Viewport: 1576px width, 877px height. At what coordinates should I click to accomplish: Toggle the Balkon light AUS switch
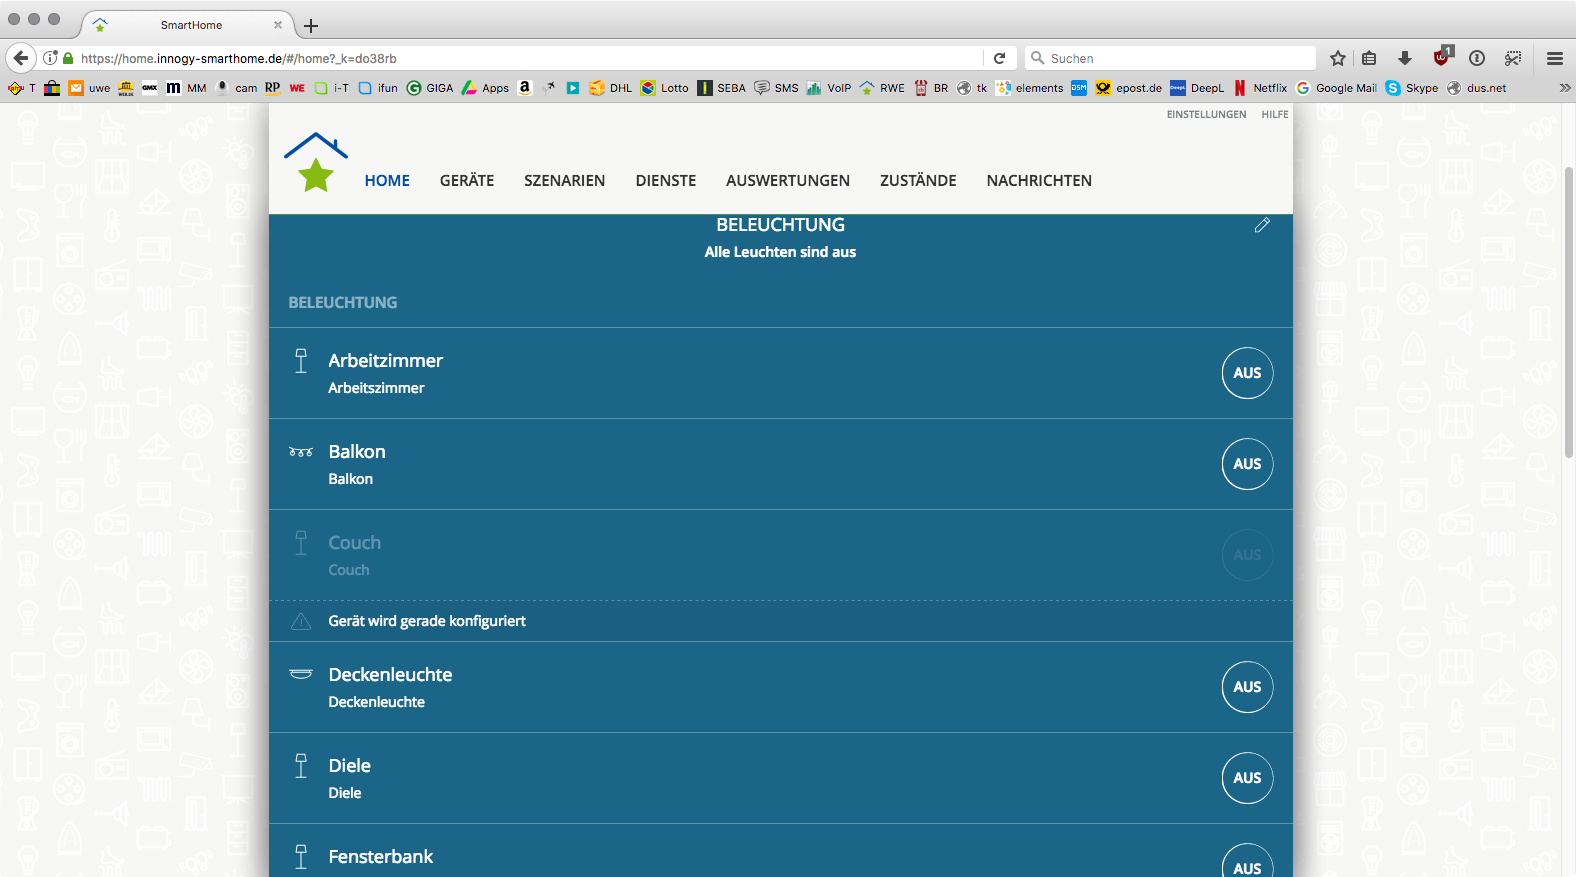click(1247, 464)
